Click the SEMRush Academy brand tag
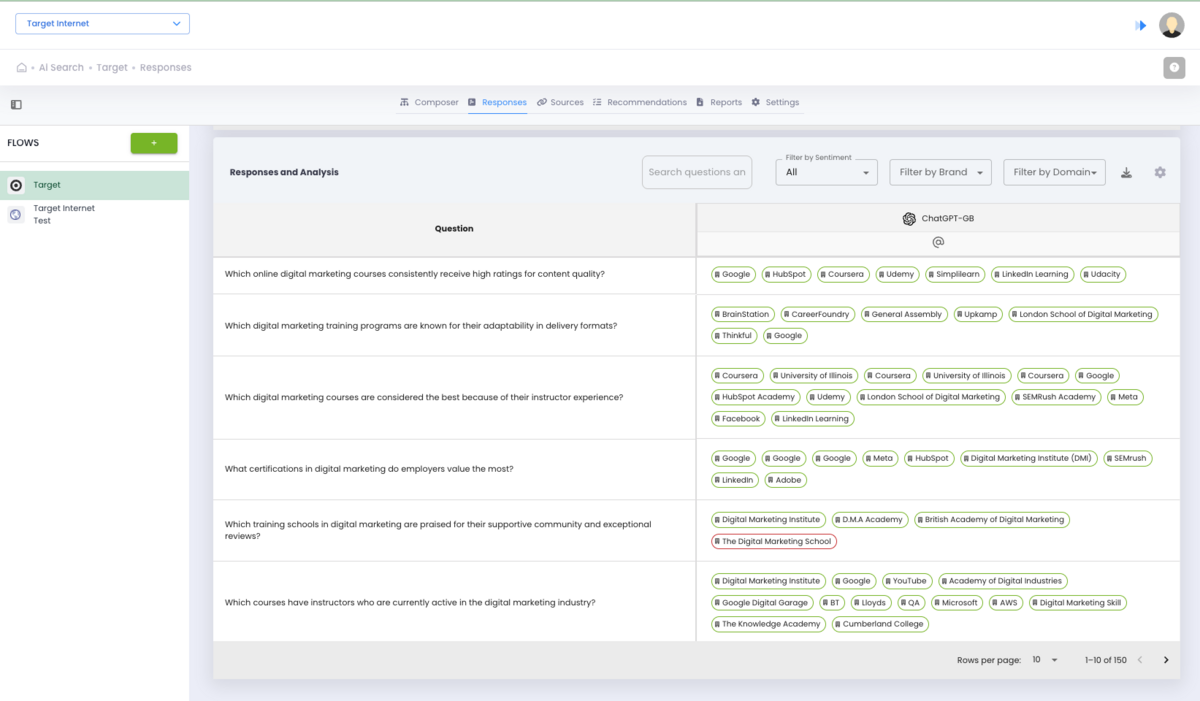Screen dimensions: 1200x701 tap(1056, 397)
